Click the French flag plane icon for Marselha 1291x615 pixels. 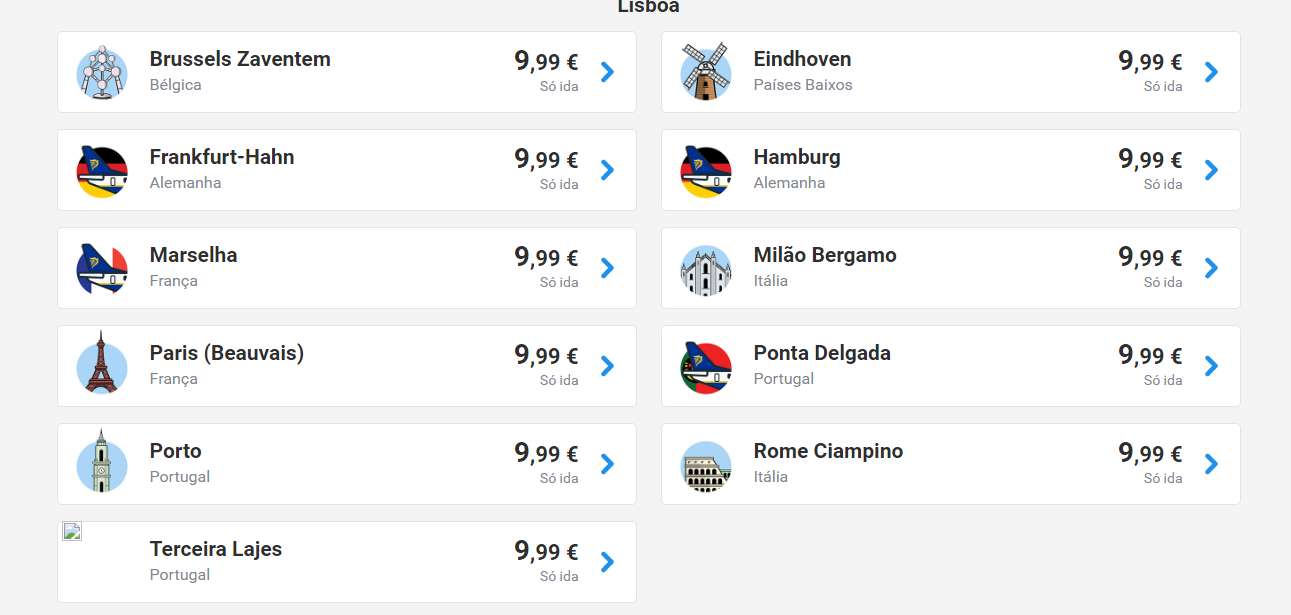pyautogui.click(x=102, y=269)
